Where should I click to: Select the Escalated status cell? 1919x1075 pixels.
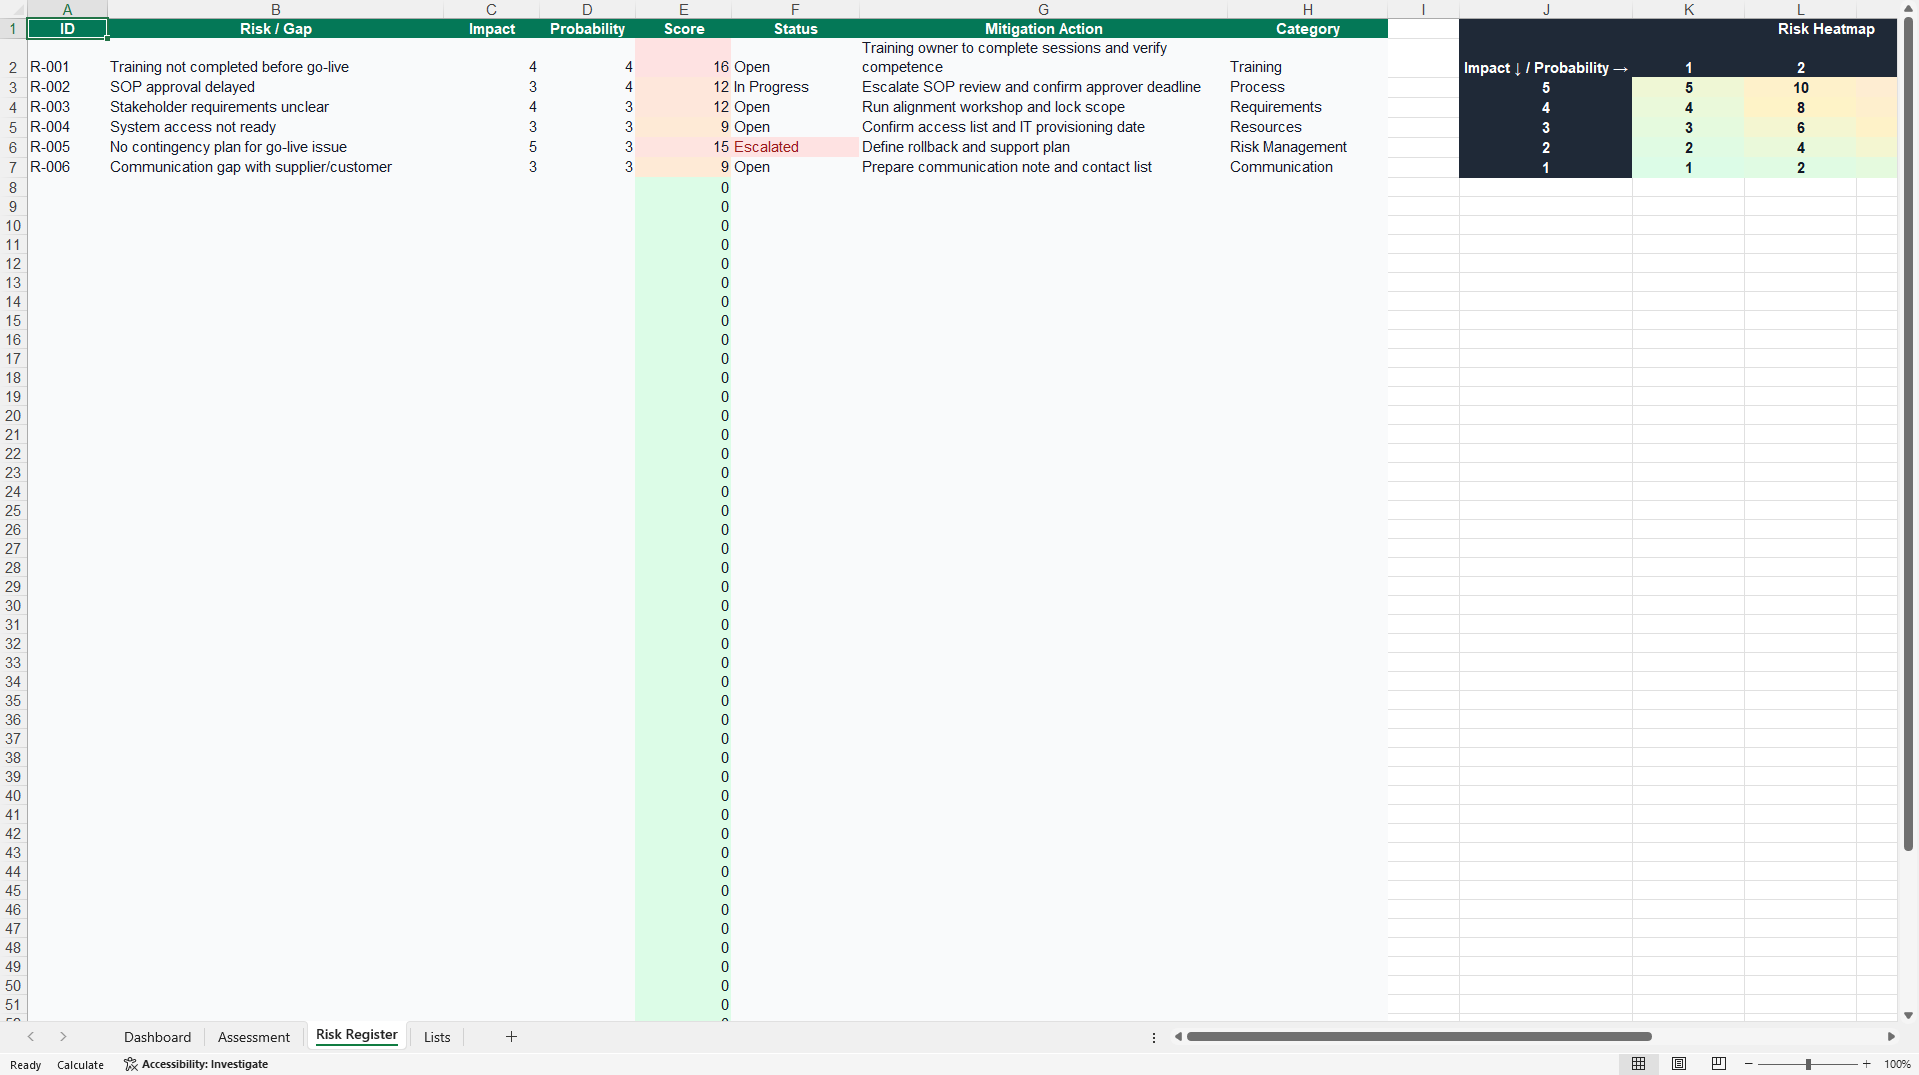pos(795,147)
